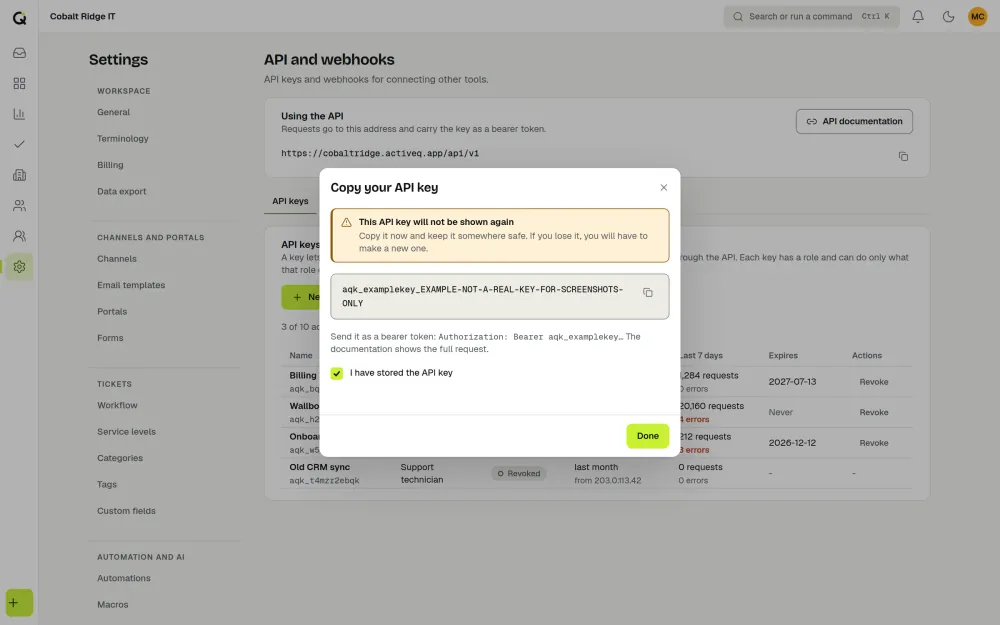This screenshot has height=625, width=1000.
Task: Open the inbox icon in left sidebar
Action: [19, 53]
